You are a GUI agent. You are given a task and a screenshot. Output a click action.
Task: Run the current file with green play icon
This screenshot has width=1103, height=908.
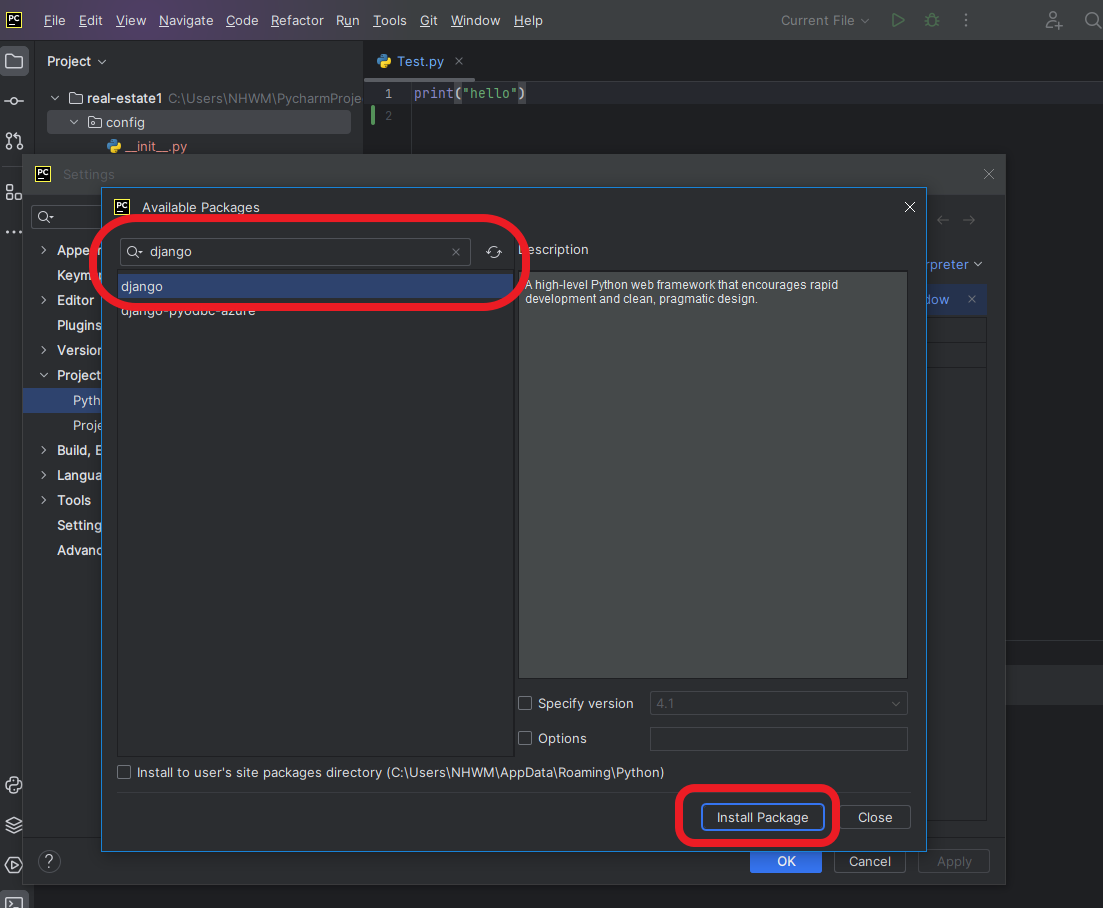898,20
